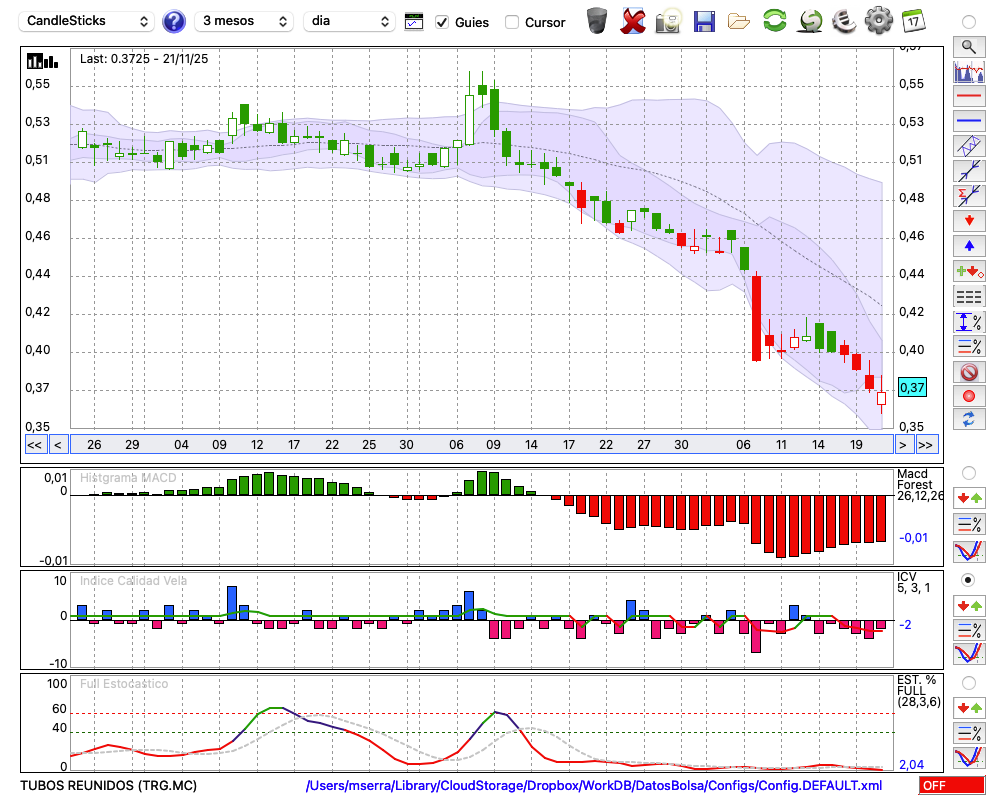Uncheck the Guies checkbox
This screenshot has height=800, width=1000.
[x=442, y=22]
